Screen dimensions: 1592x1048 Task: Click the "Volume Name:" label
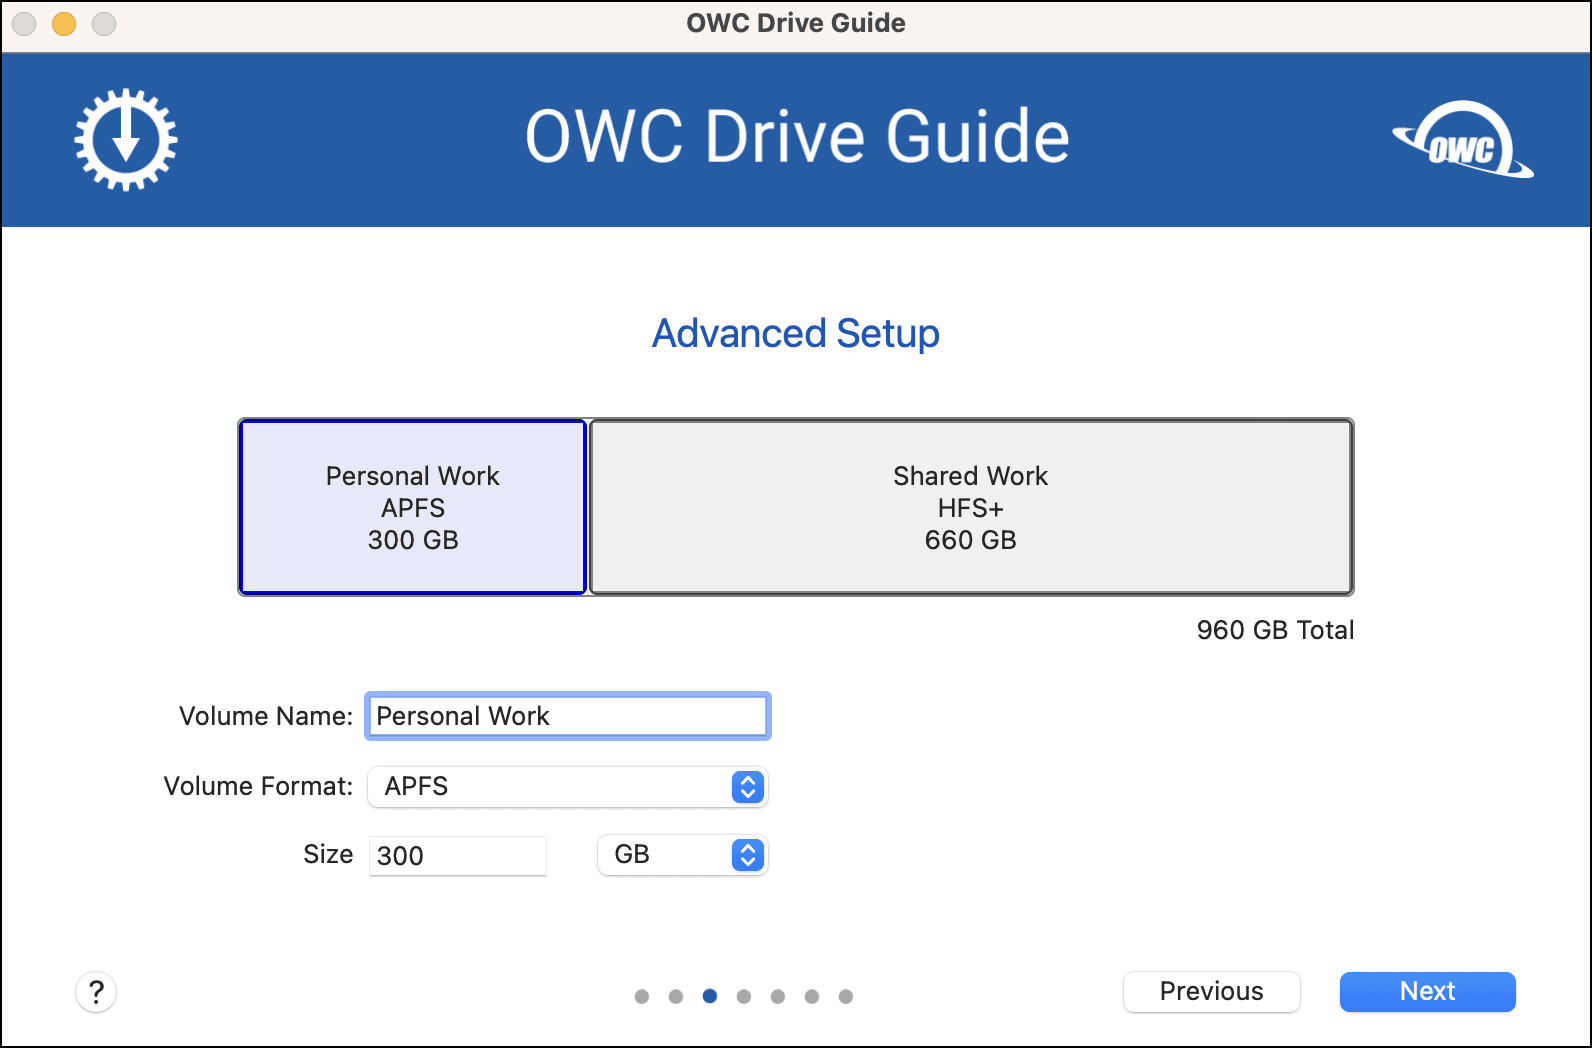pyautogui.click(x=266, y=716)
